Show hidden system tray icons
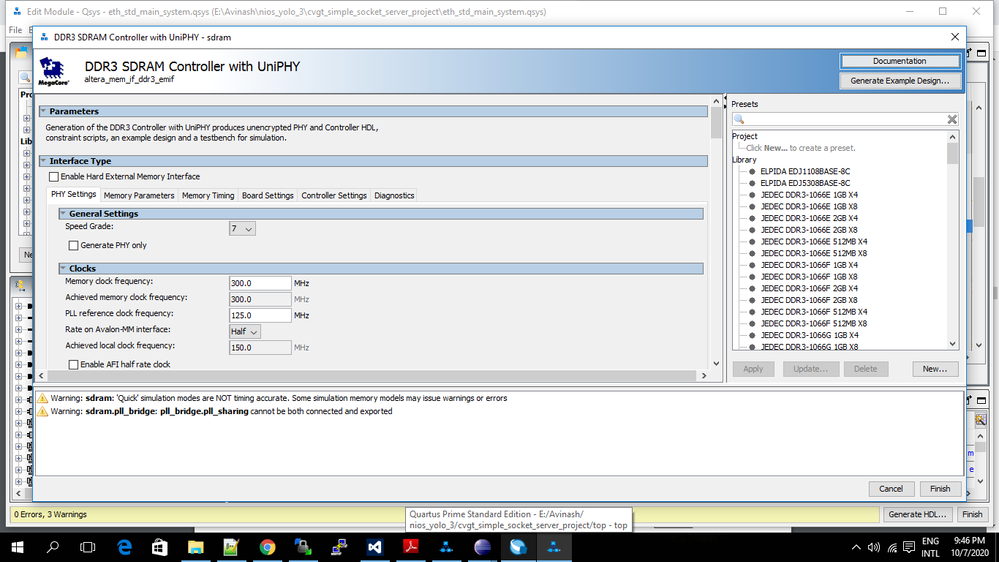 pos(856,547)
